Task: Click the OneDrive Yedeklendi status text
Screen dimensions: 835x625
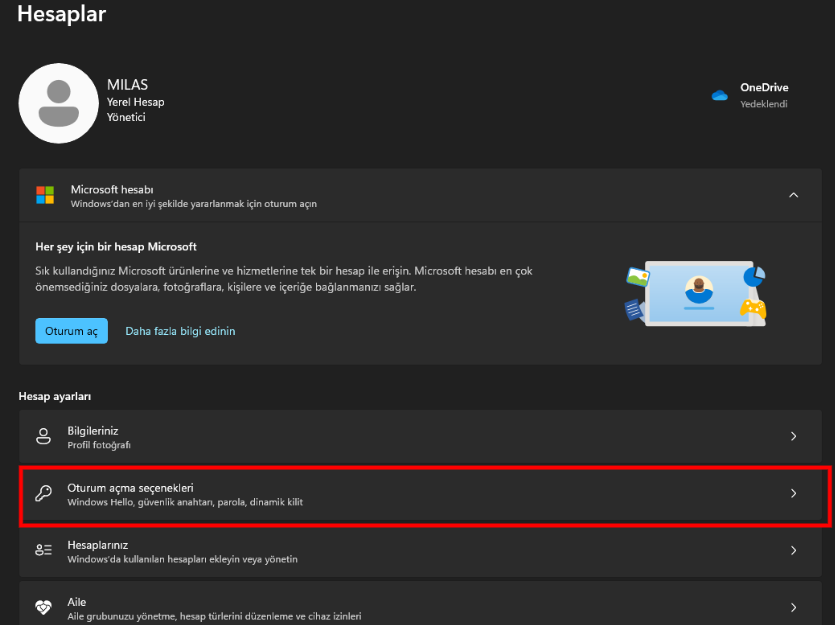Action: pos(764,104)
